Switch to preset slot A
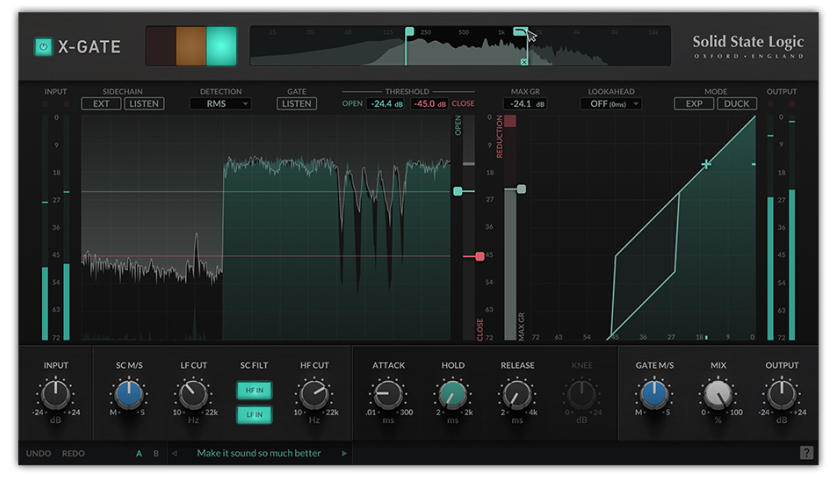 tap(139, 454)
